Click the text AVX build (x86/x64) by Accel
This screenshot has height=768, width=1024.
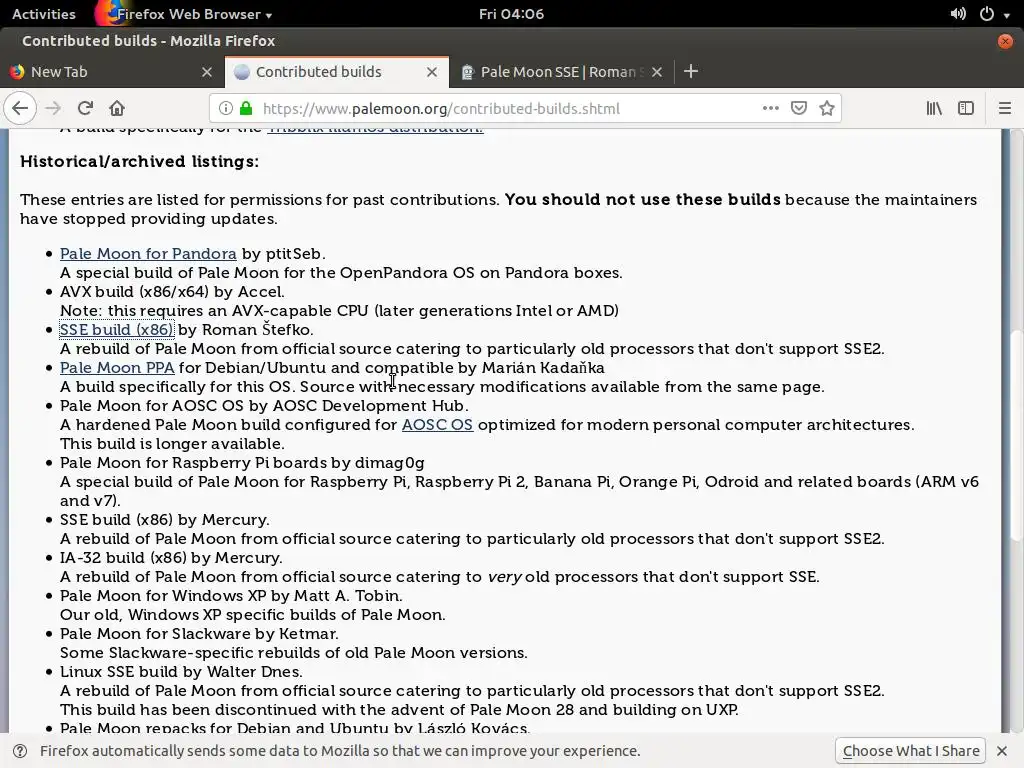(172, 292)
